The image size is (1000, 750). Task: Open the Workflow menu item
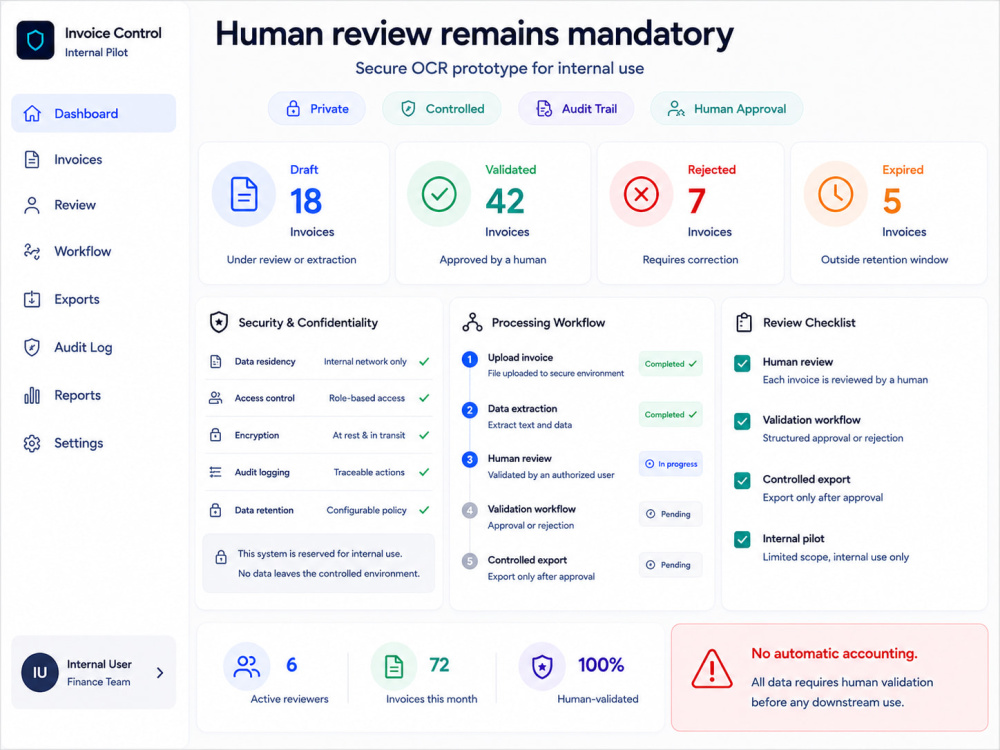(94, 251)
